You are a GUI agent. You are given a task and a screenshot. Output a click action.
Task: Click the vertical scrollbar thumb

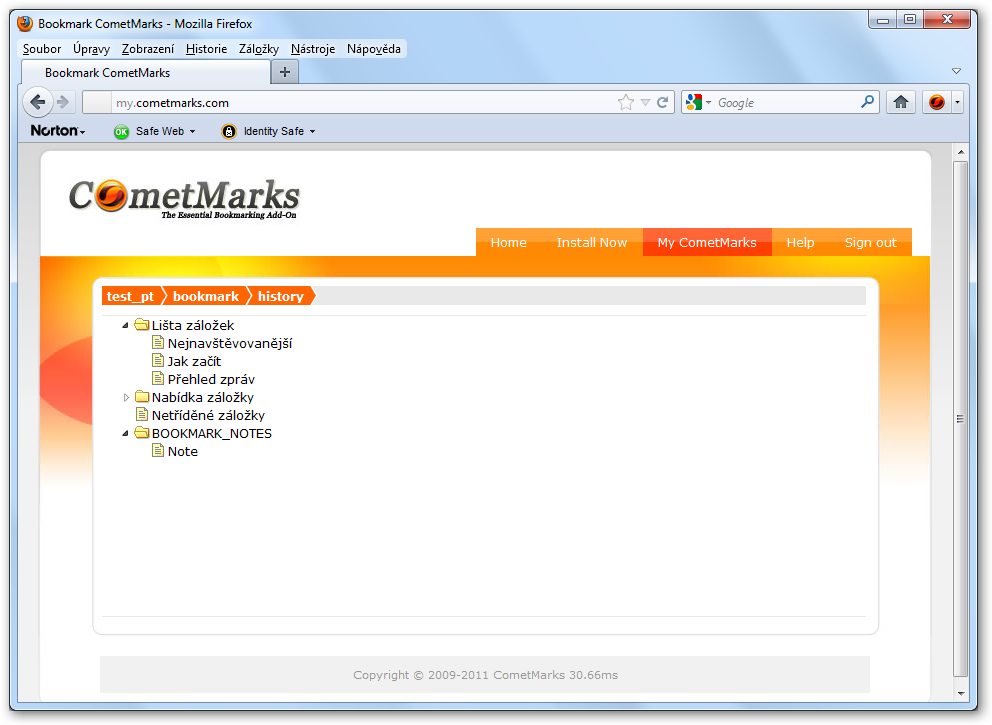click(x=960, y=419)
